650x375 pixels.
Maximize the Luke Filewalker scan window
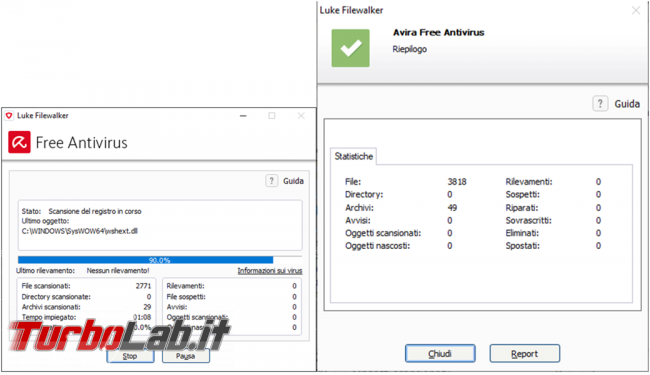coord(272,116)
